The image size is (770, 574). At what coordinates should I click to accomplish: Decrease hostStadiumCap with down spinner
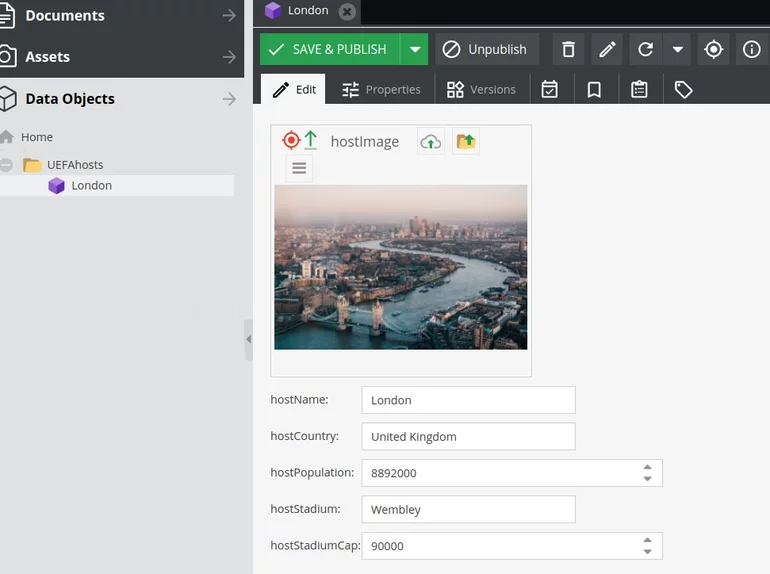coord(647,551)
